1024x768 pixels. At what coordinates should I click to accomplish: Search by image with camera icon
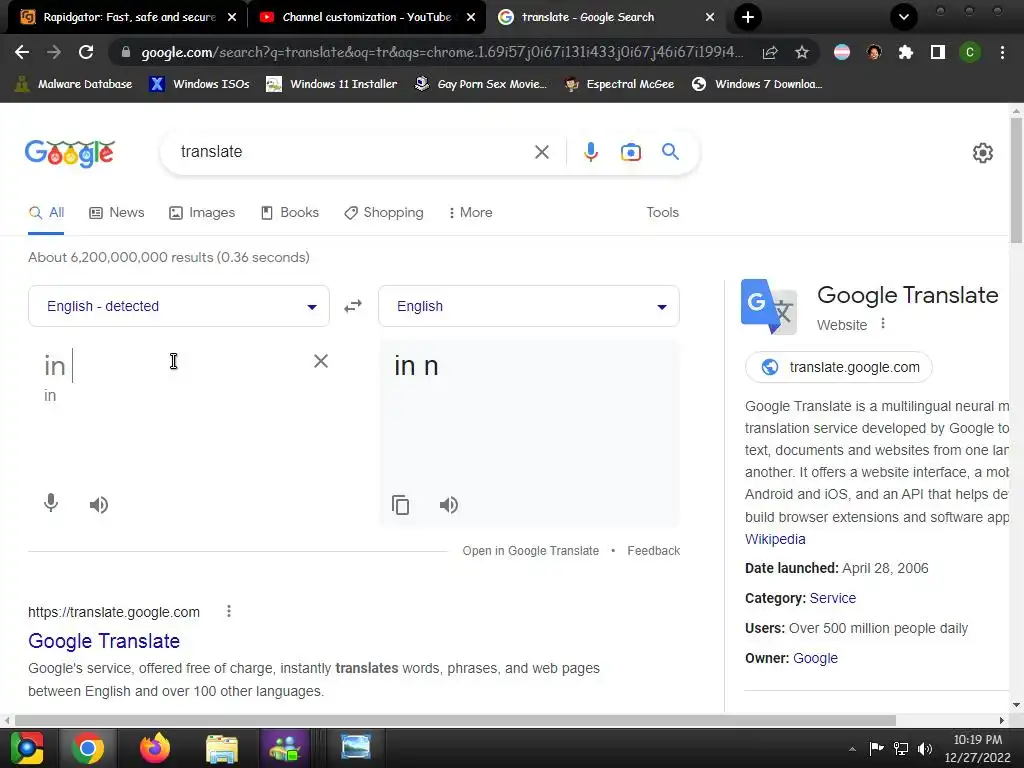pos(631,152)
